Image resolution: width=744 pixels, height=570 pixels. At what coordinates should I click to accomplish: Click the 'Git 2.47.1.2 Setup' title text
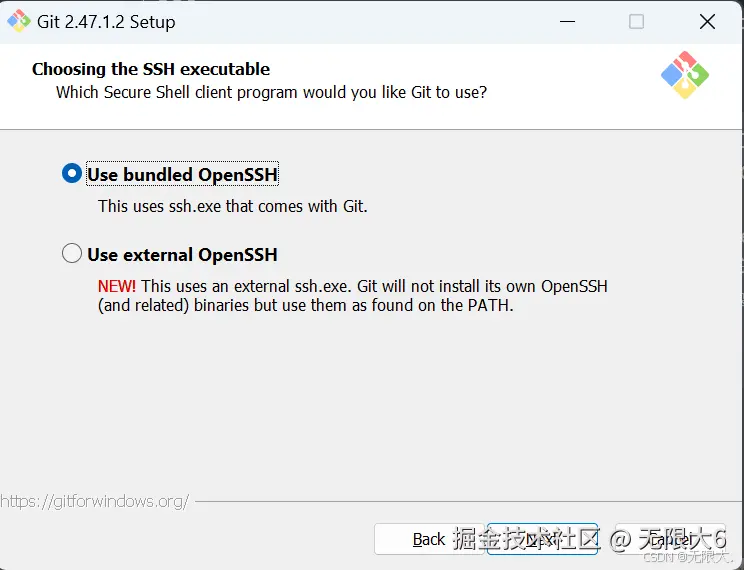pos(106,22)
